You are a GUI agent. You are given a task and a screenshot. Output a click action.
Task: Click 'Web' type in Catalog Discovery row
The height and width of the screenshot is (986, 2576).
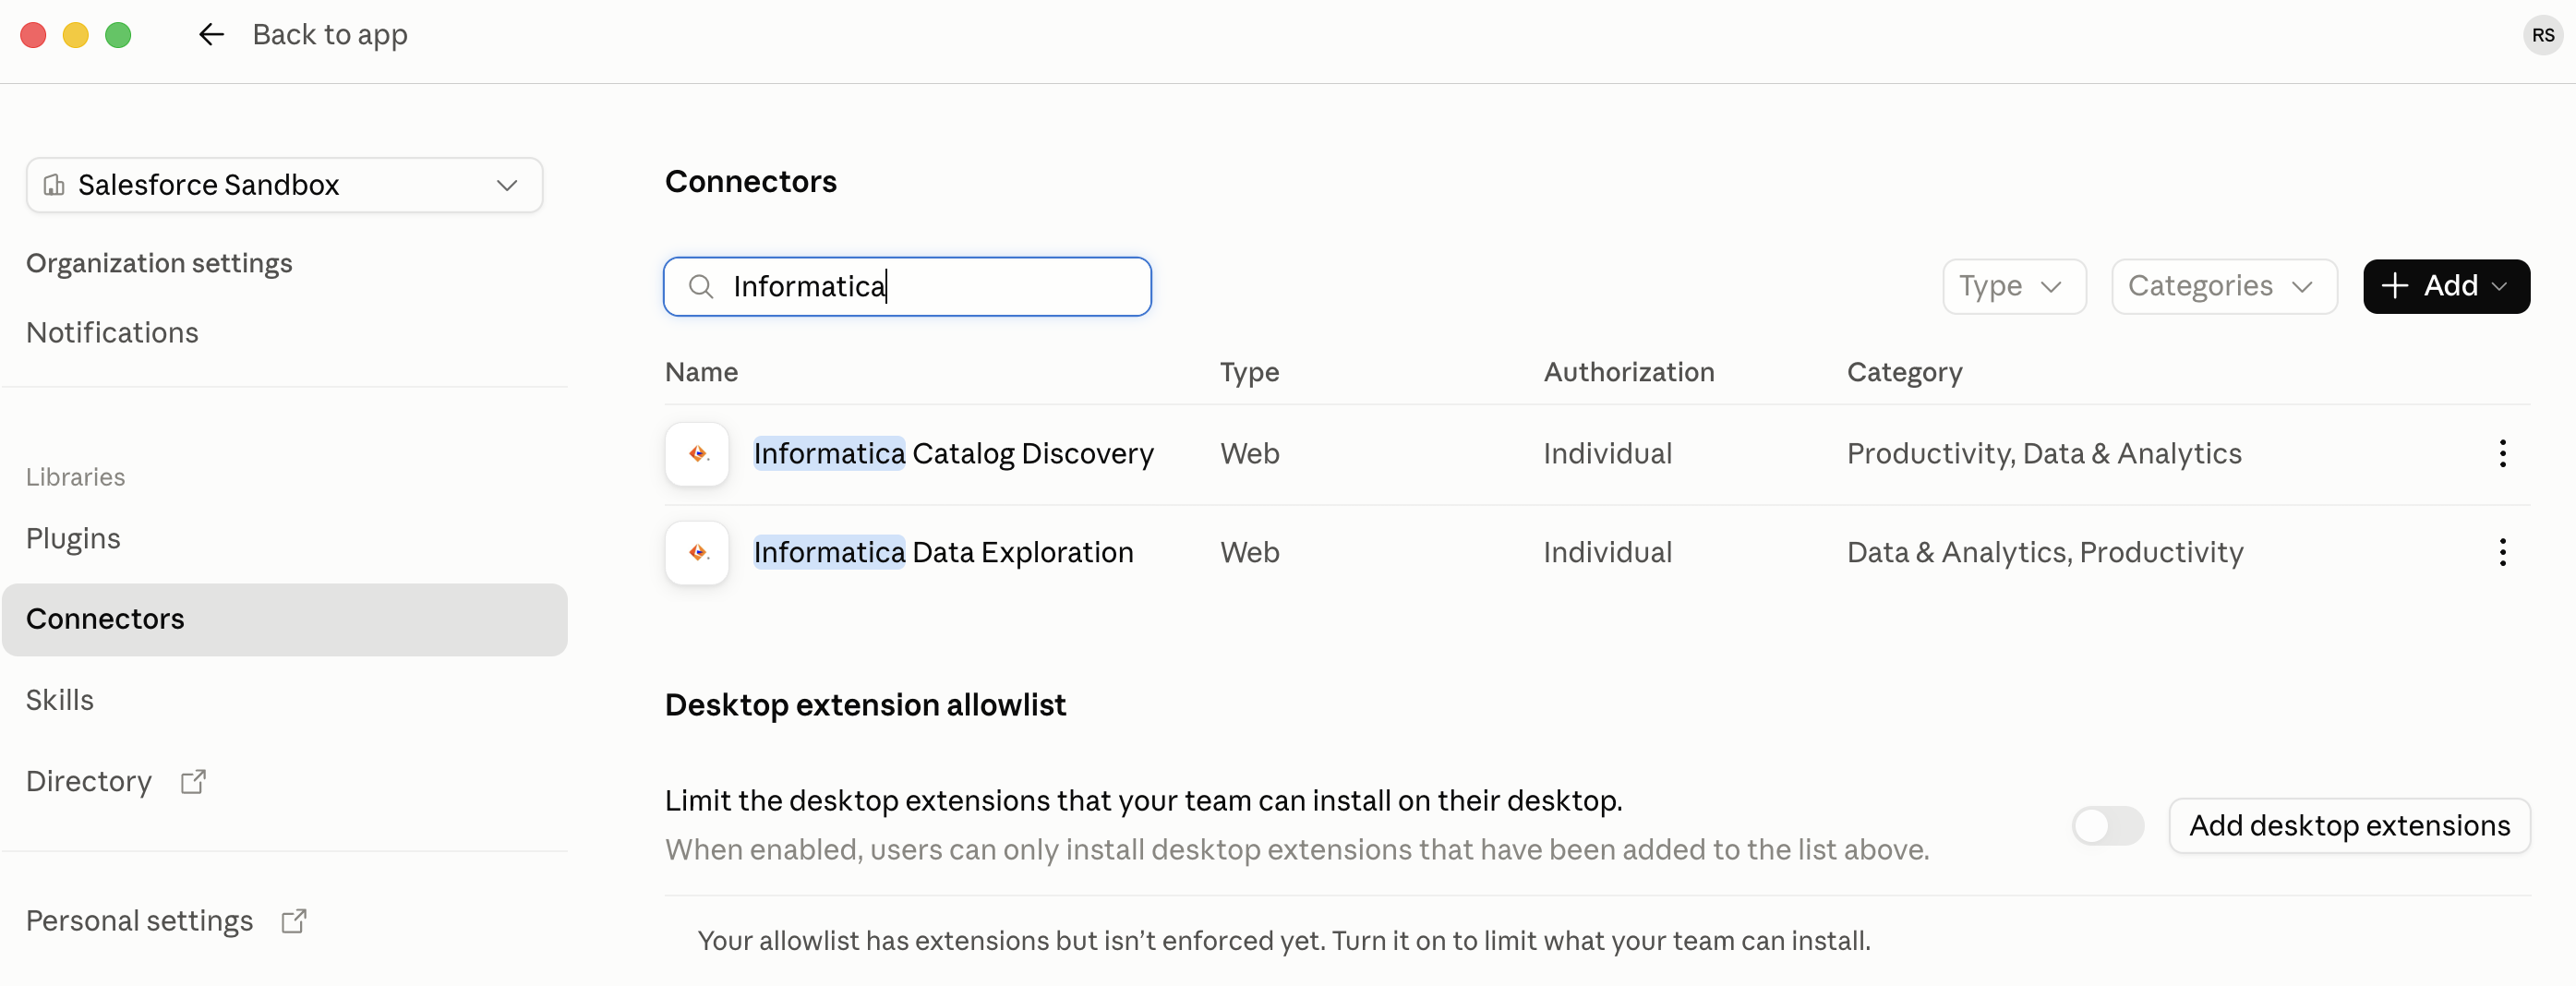pos(1249,454)
